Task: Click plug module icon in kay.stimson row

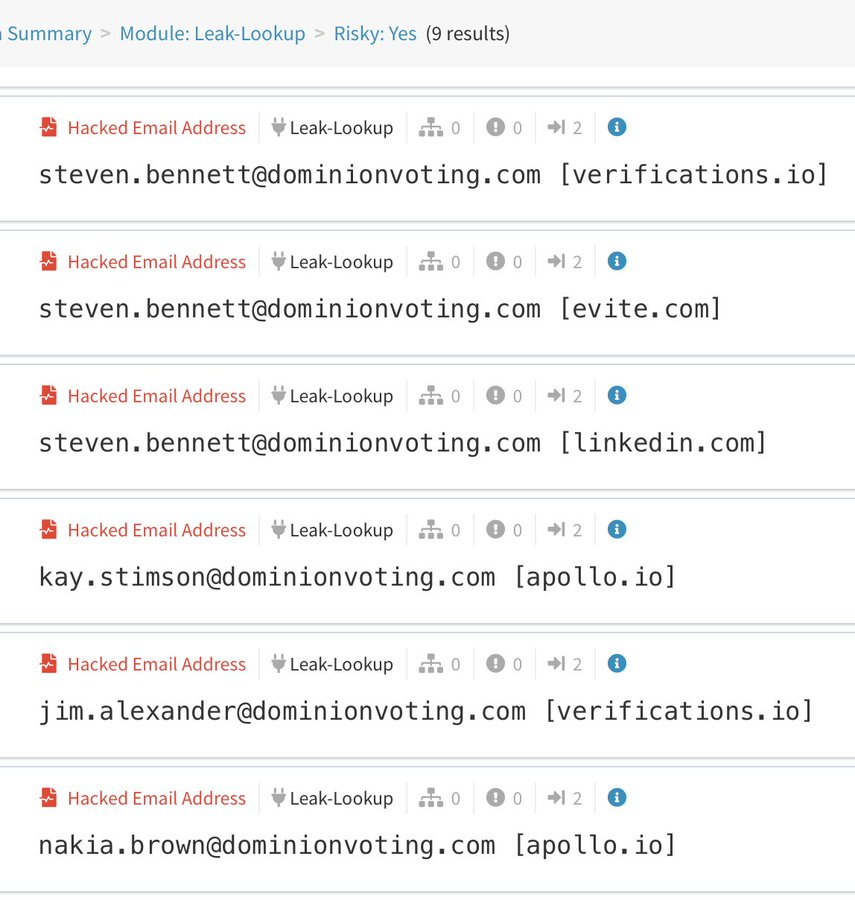Action: pos(278,529)
